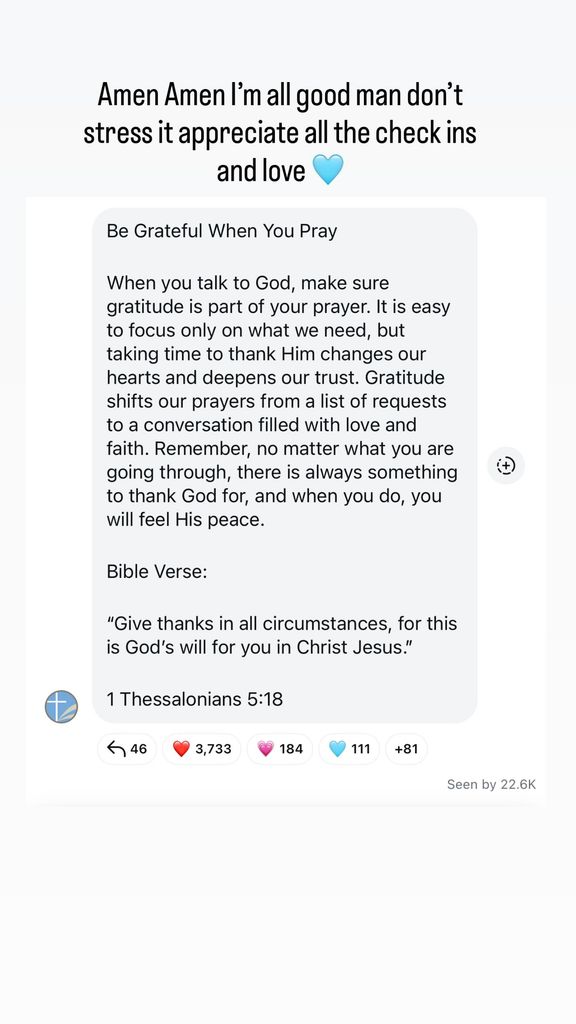
Task: Tap the red heart reaction icon
Action: 181,748
